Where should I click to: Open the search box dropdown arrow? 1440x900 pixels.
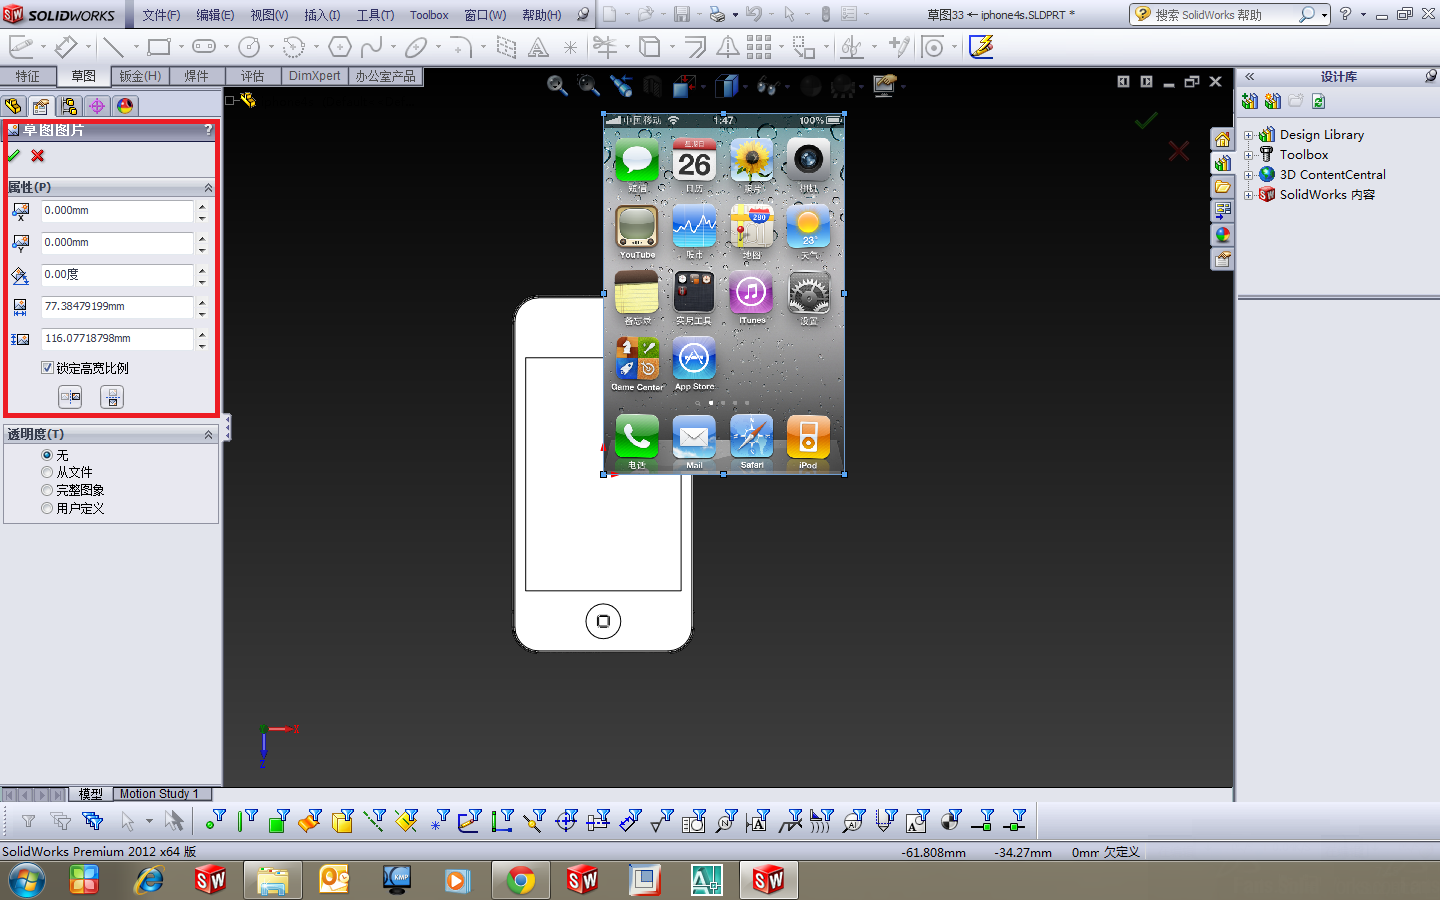[1325, 14]
